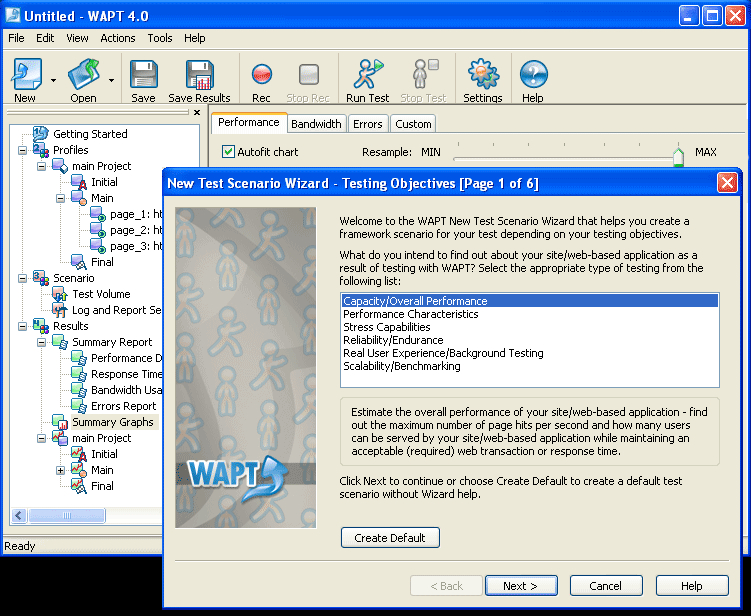
Task: Click the Open toolbar icon
Action: point(83,74)
